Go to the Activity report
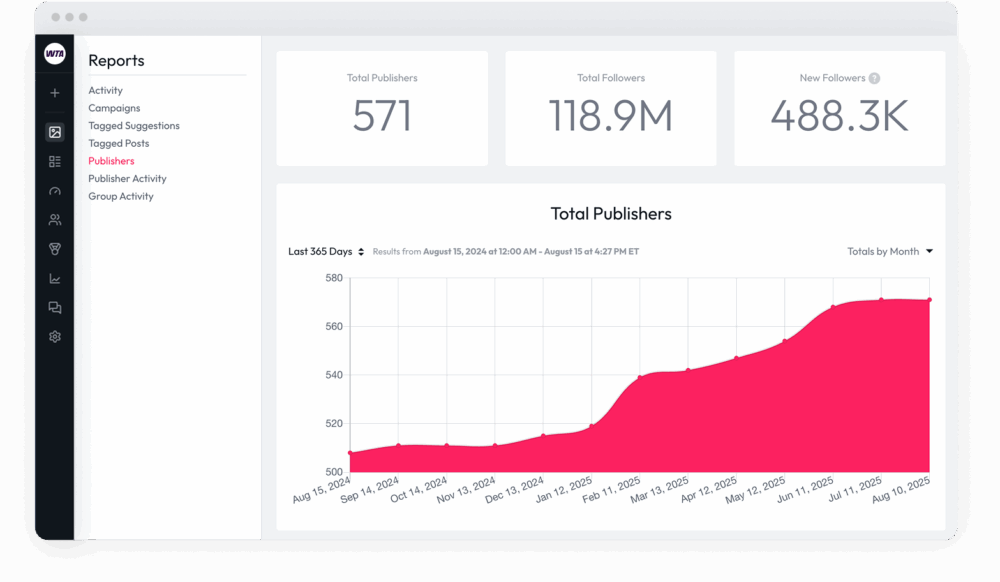 tap(105, 91)
